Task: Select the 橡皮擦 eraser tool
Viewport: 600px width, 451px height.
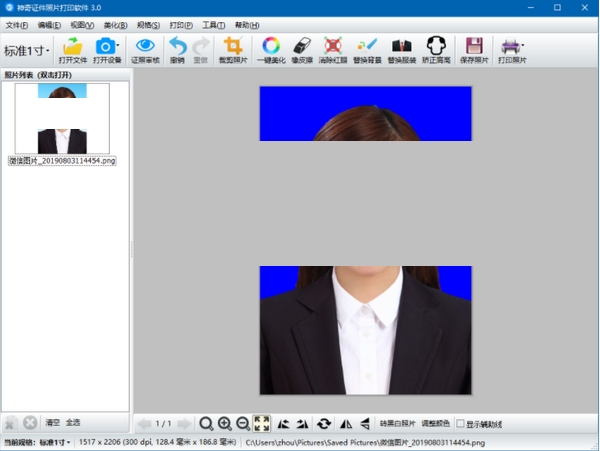Action: 303,47
